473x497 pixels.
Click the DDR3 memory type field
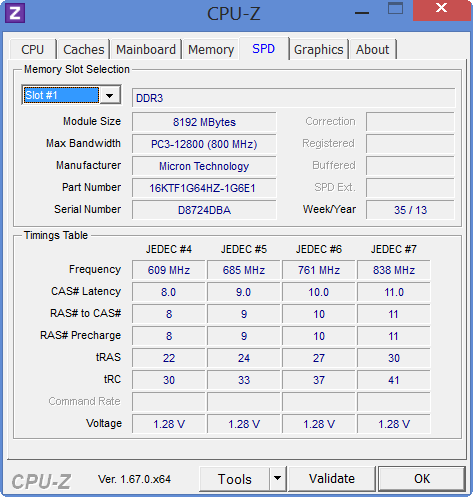point(293,98)
